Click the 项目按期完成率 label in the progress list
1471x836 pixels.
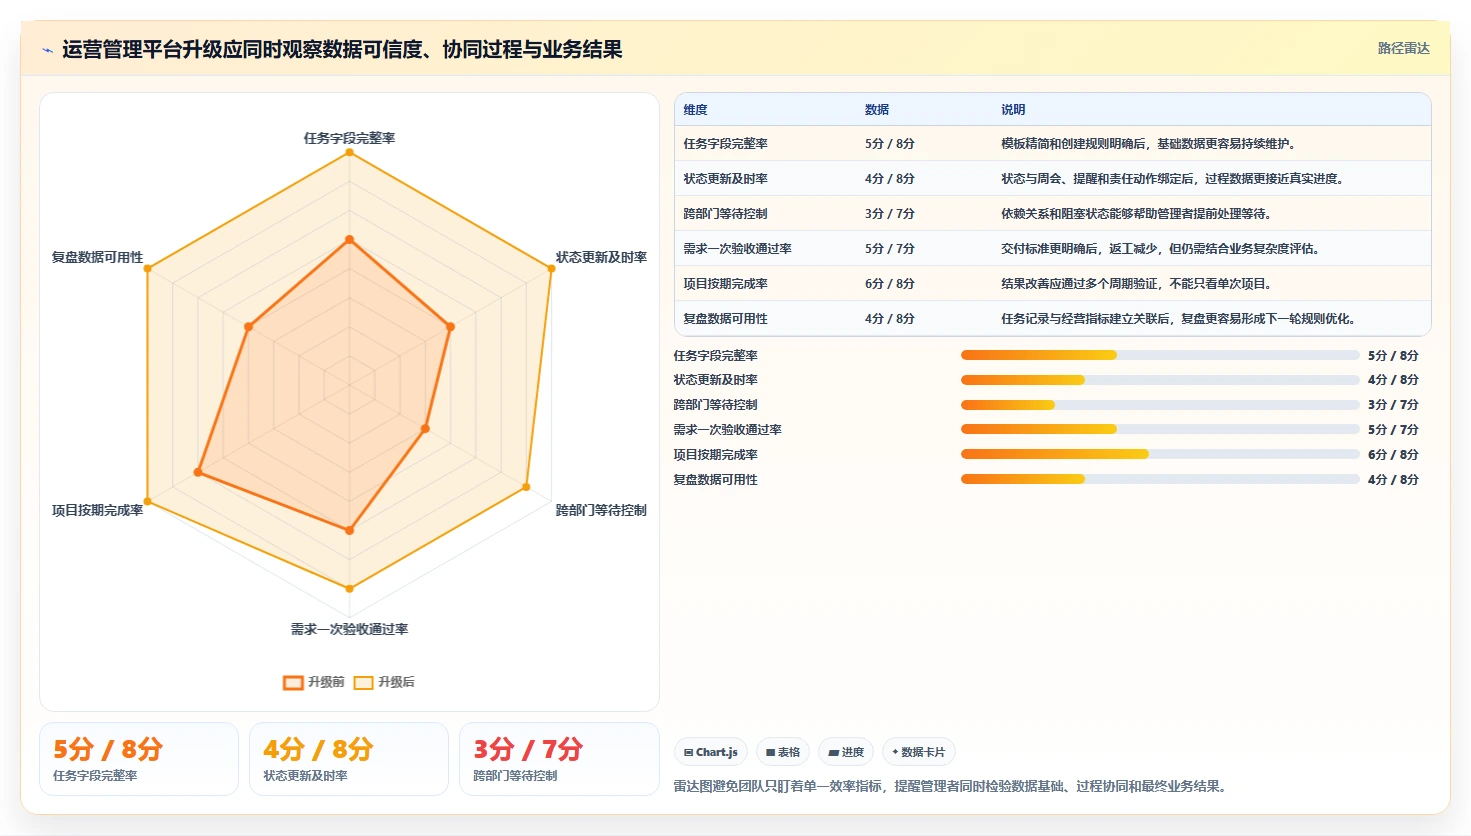pyautogui.click(x=715, y=455)
